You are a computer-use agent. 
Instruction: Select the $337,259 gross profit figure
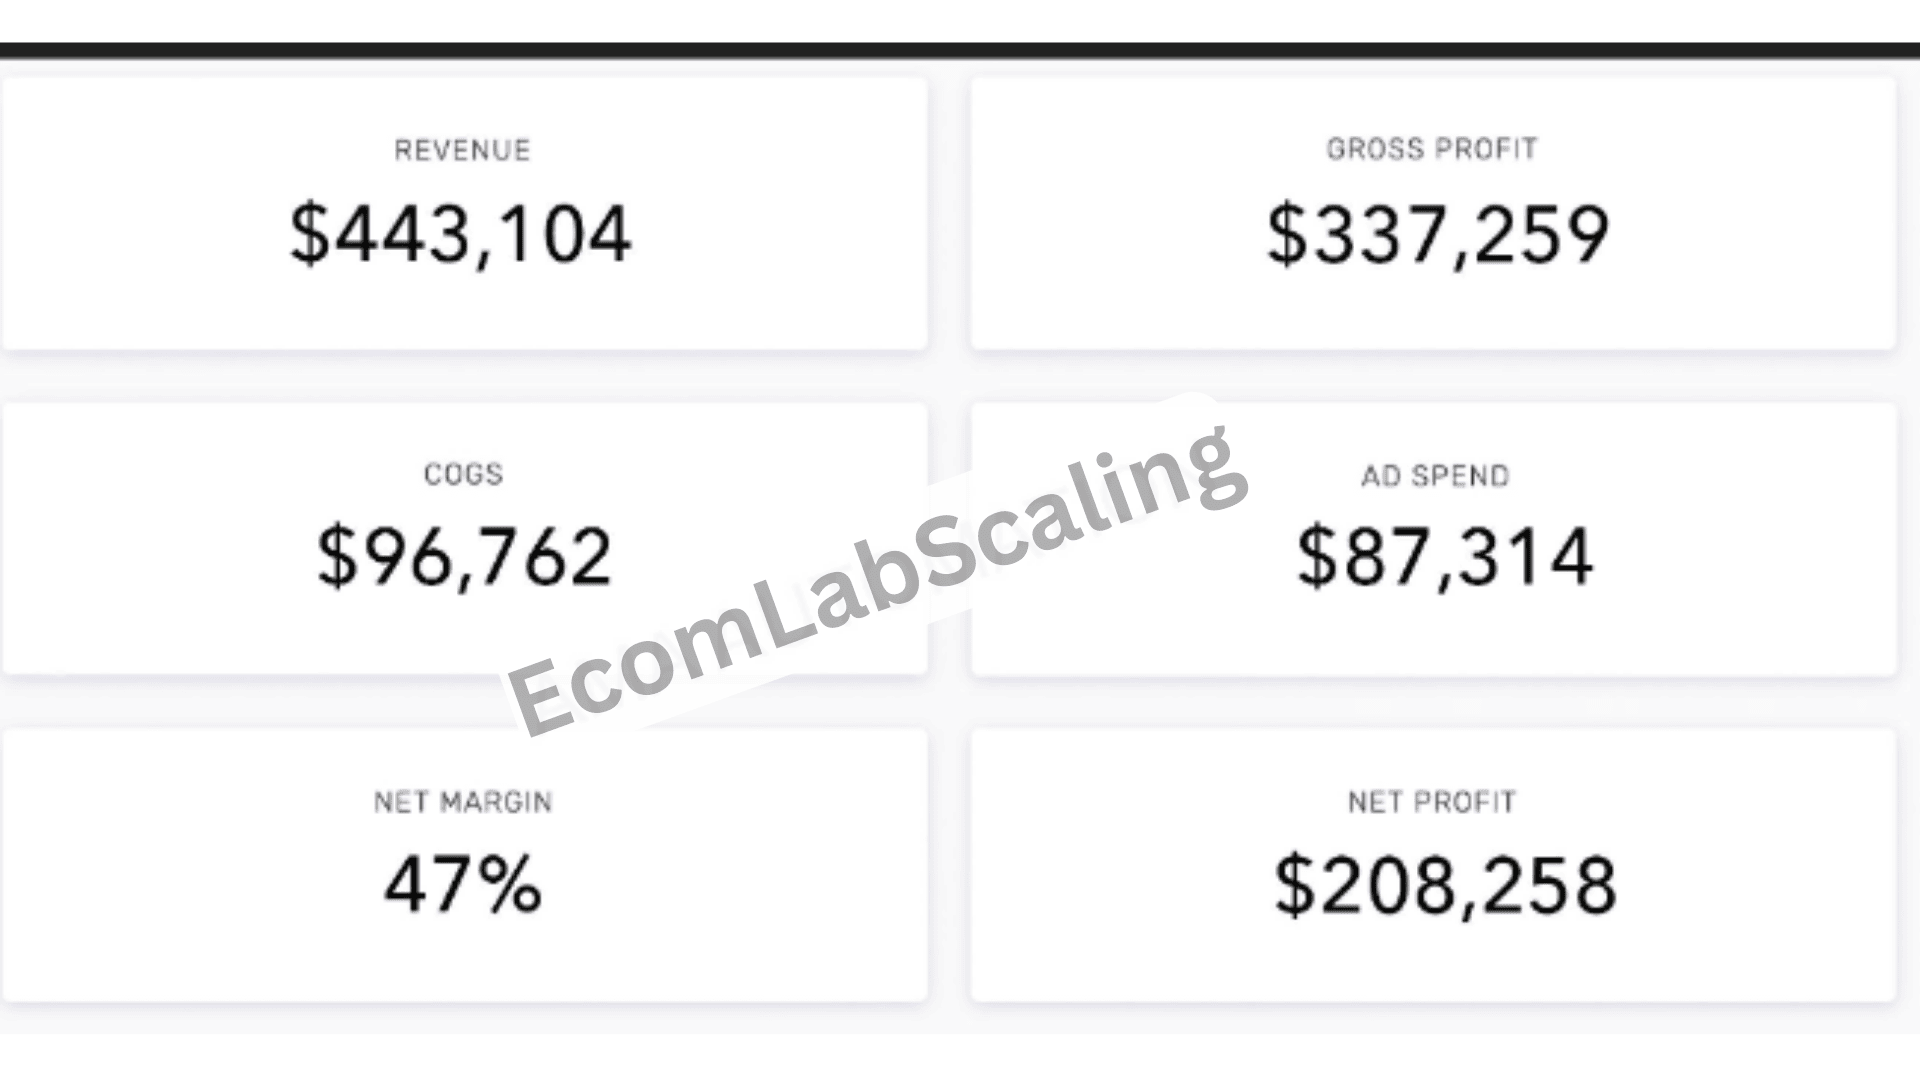(x=1437, y=234)
